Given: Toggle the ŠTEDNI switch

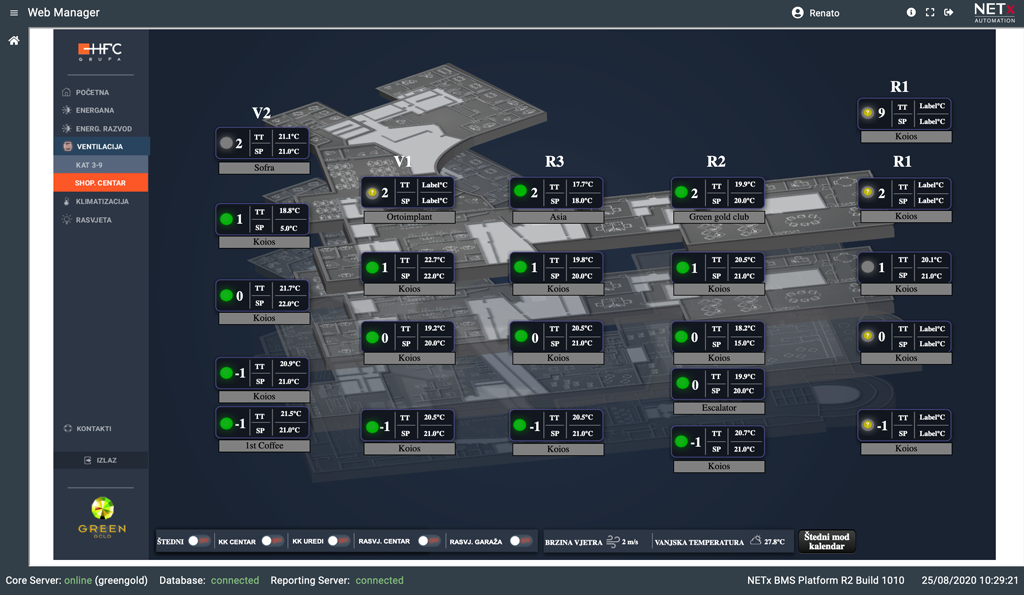Looking at the screenshot, I should 198,541.
